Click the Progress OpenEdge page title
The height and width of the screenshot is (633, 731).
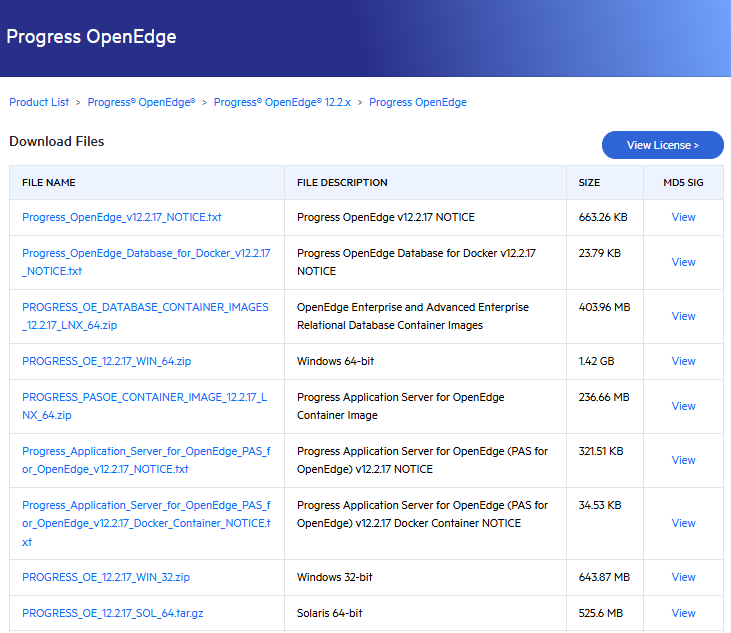[91, 37]
